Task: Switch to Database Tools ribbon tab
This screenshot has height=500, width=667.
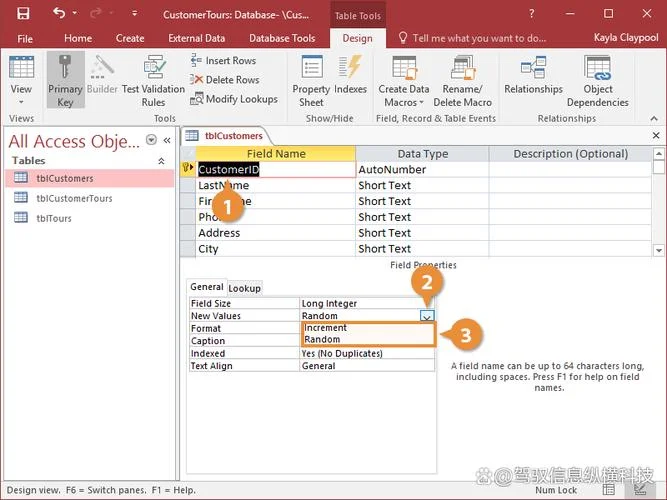Action: coord(282,38)
